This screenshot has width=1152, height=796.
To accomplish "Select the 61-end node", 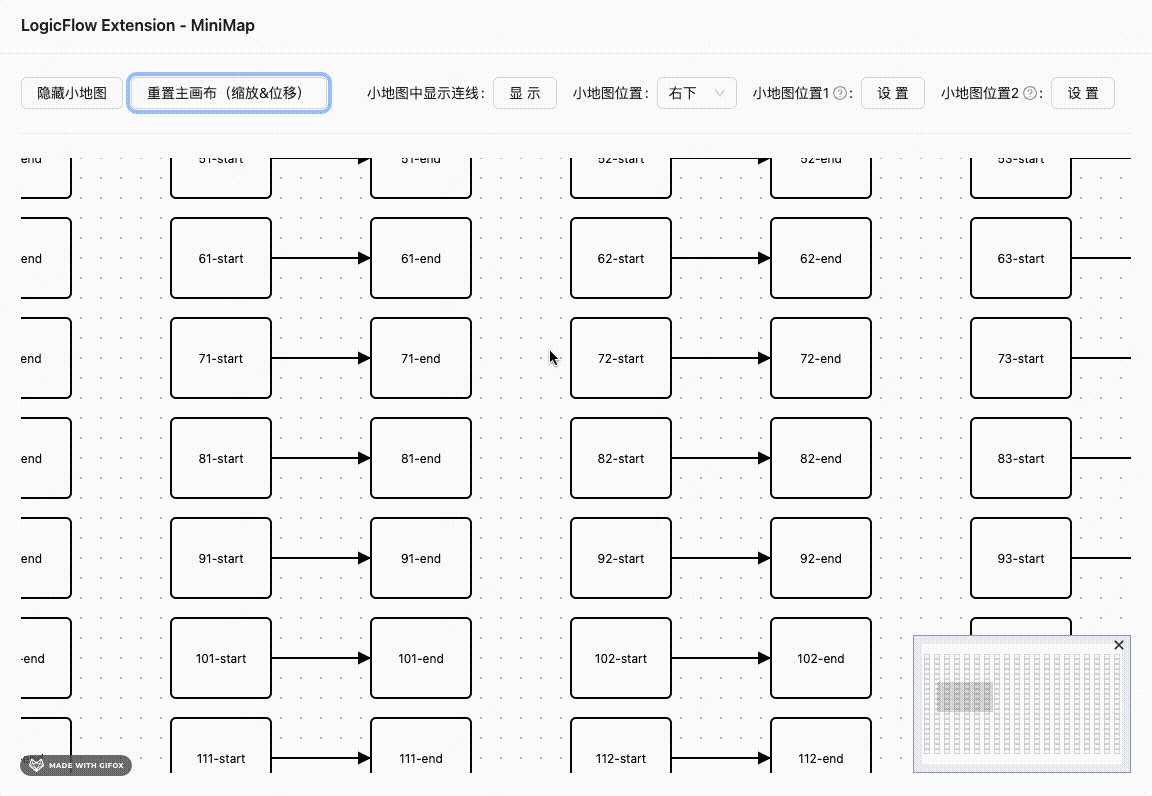I will pyautogui.click(x=421, y=258).
